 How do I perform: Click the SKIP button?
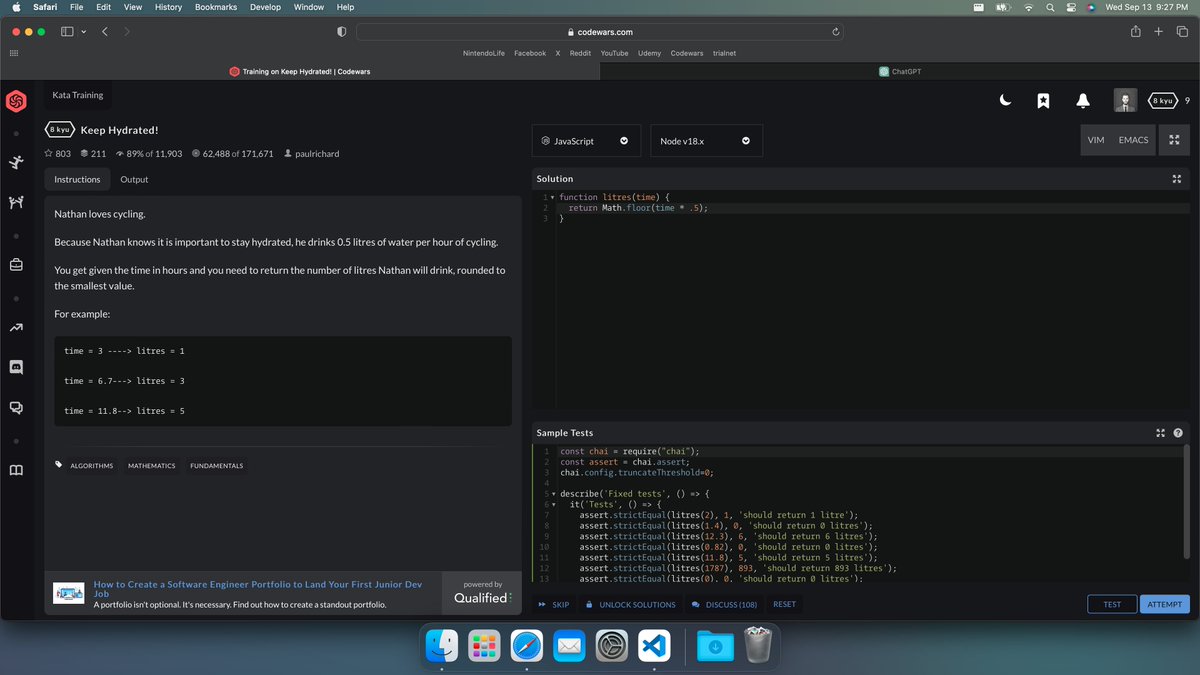554,604
